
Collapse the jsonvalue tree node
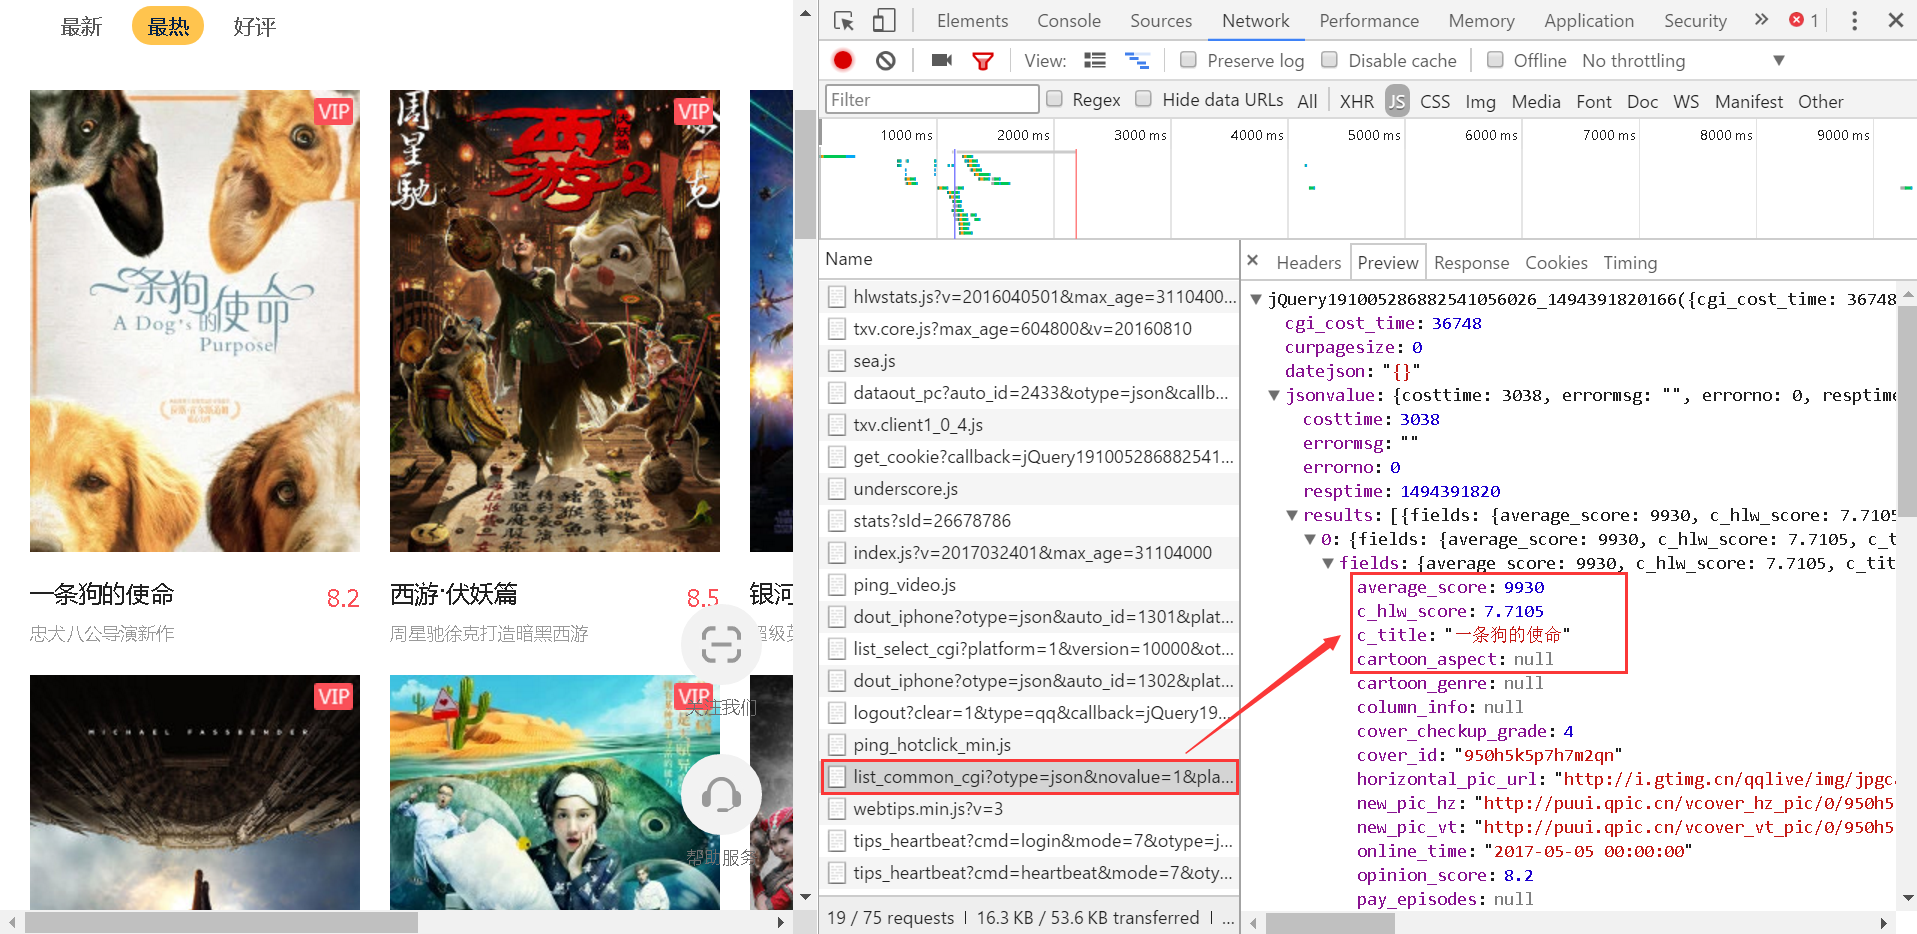[1274, 395]
